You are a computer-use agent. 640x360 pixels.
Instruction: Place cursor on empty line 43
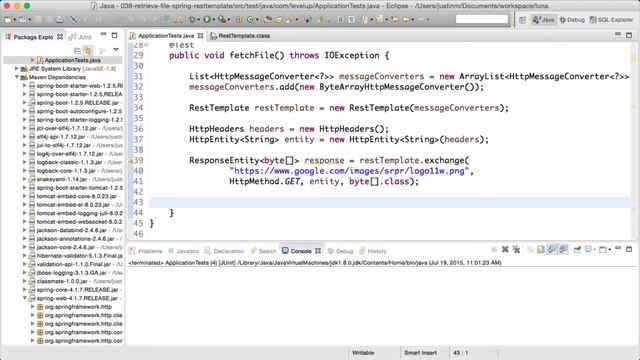(390, 202)
